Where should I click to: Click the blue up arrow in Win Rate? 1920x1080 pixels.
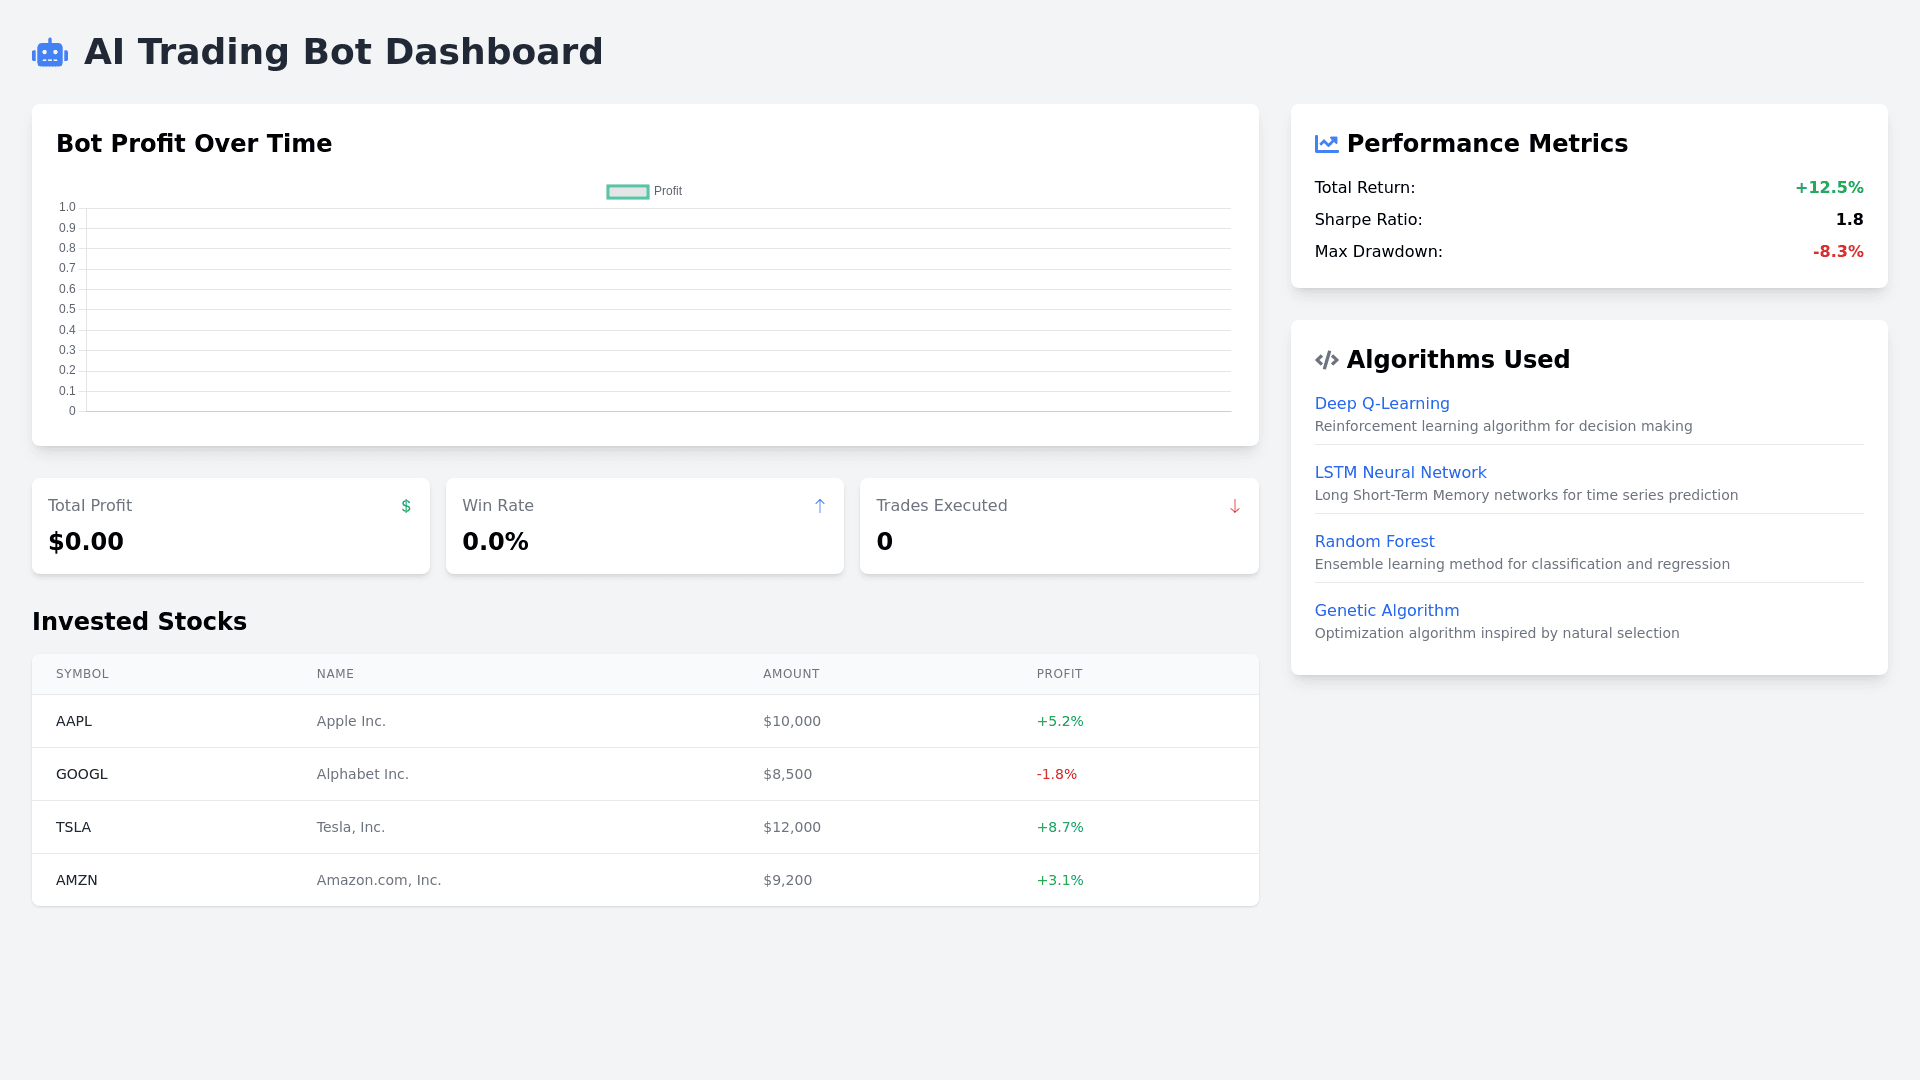coord(820,506)
